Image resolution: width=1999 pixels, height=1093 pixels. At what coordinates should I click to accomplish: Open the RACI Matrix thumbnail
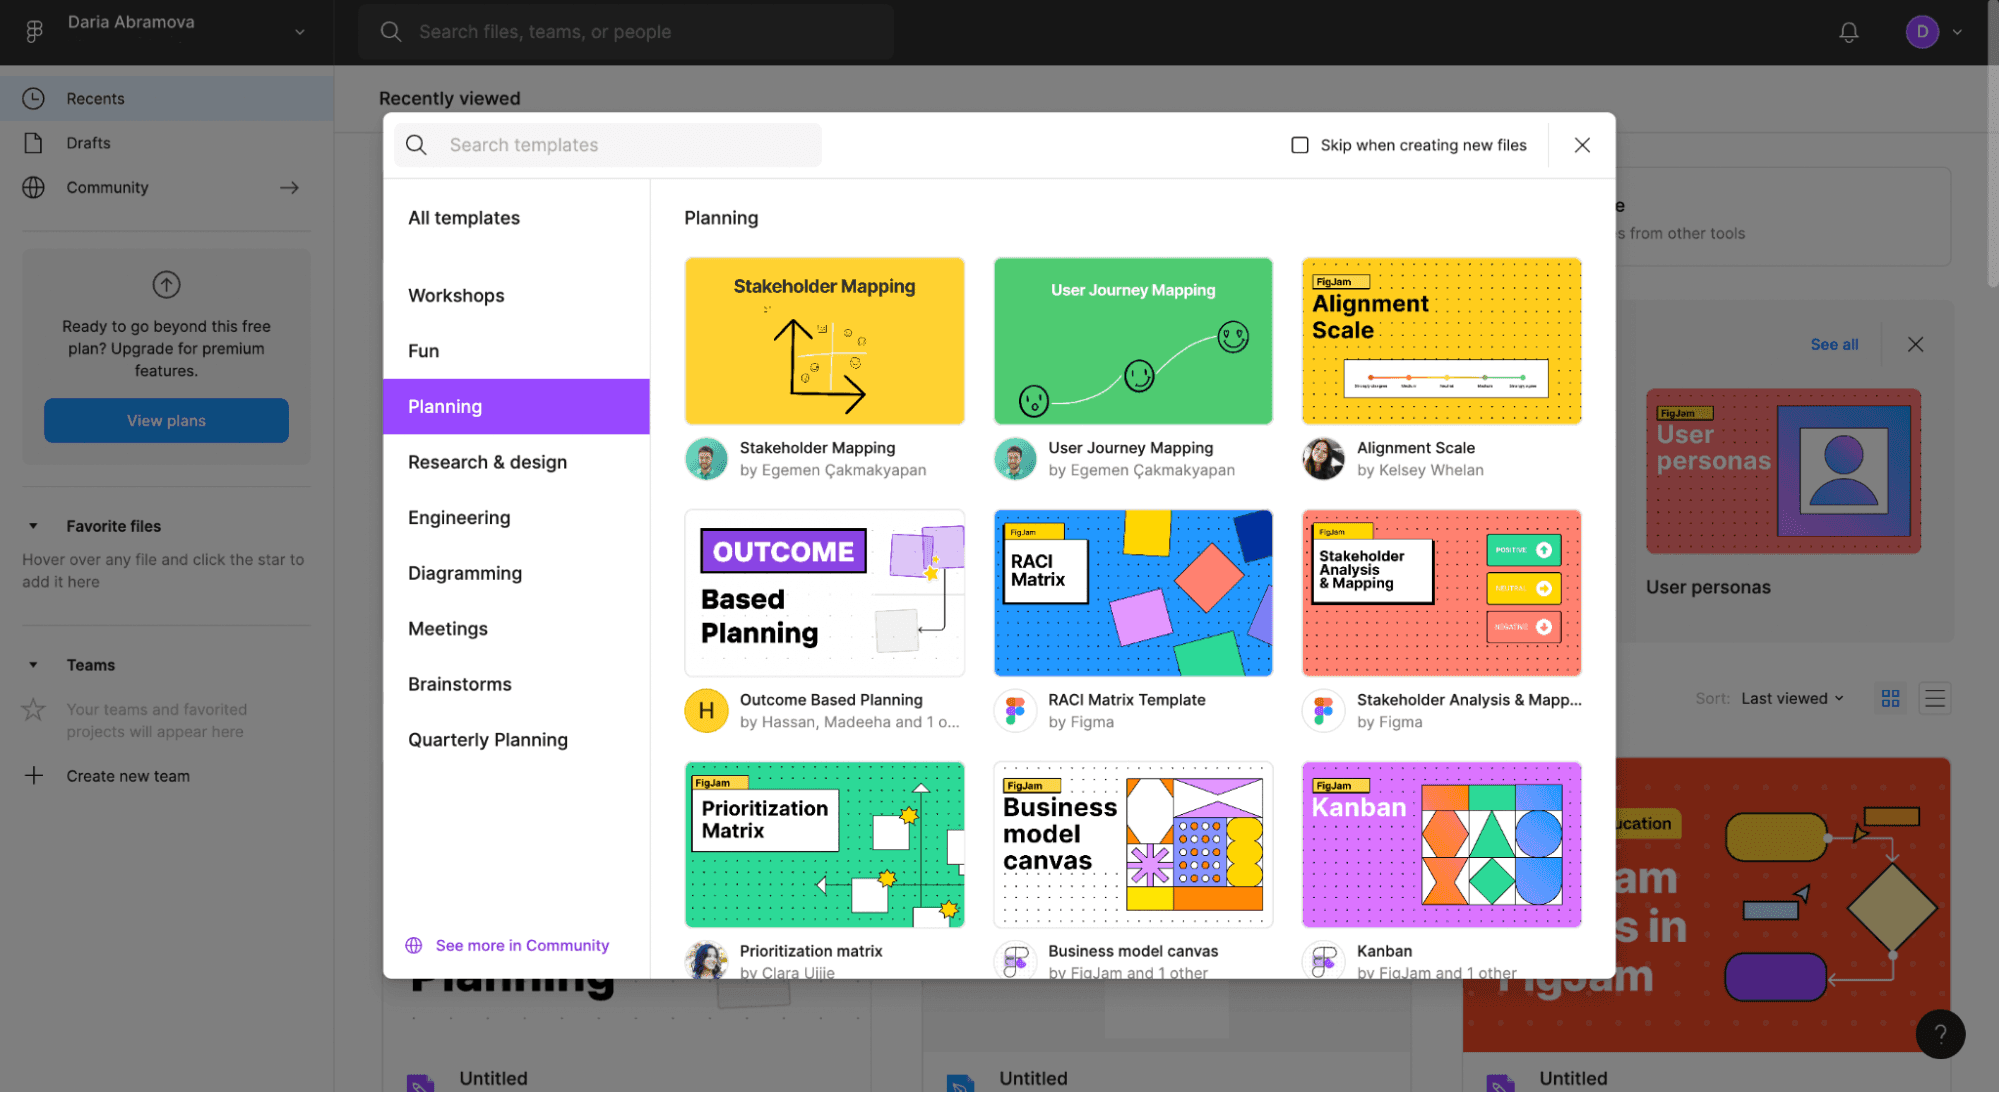[1133, 593]
